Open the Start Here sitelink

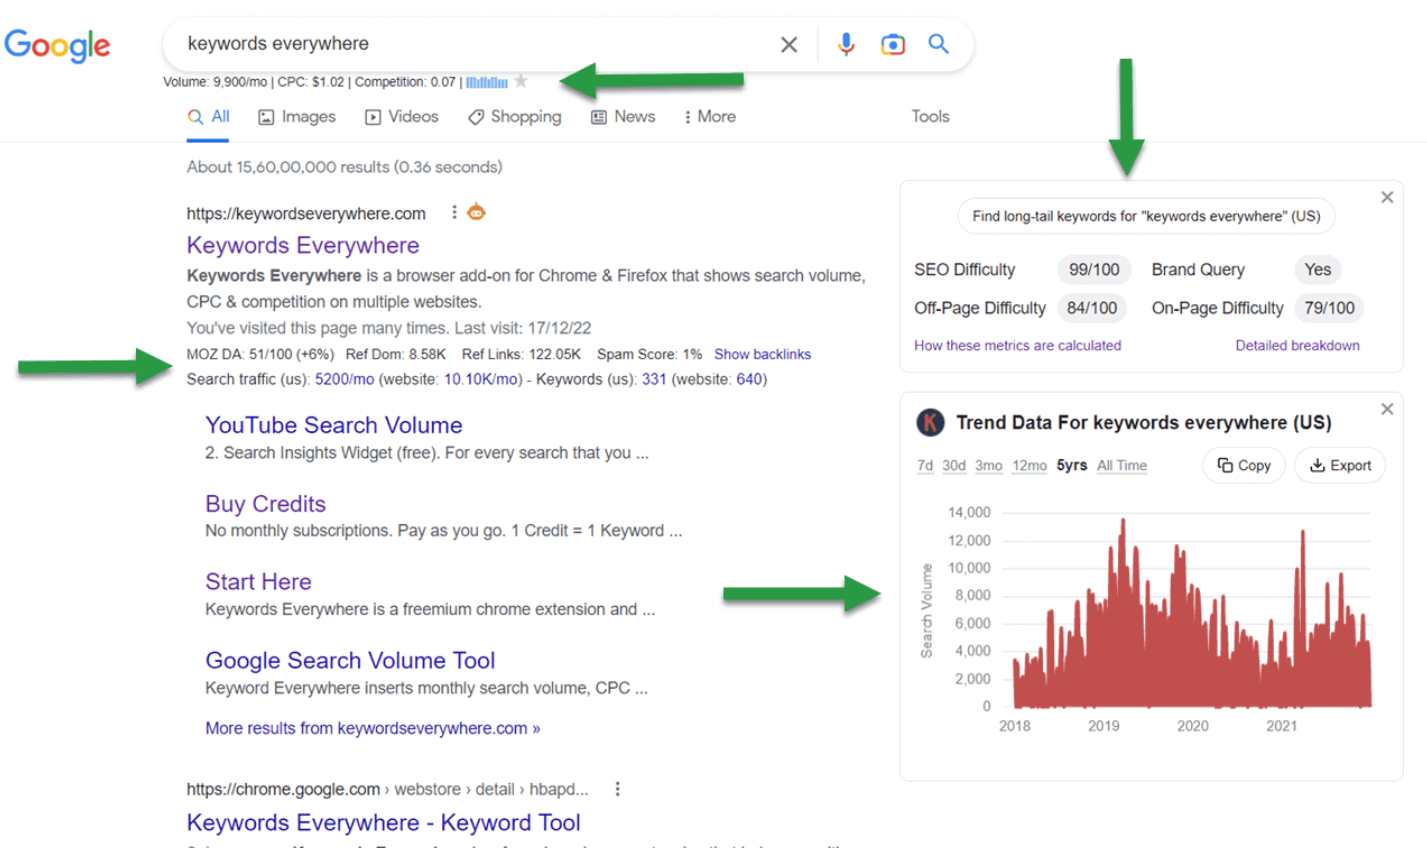coord(258,582)
